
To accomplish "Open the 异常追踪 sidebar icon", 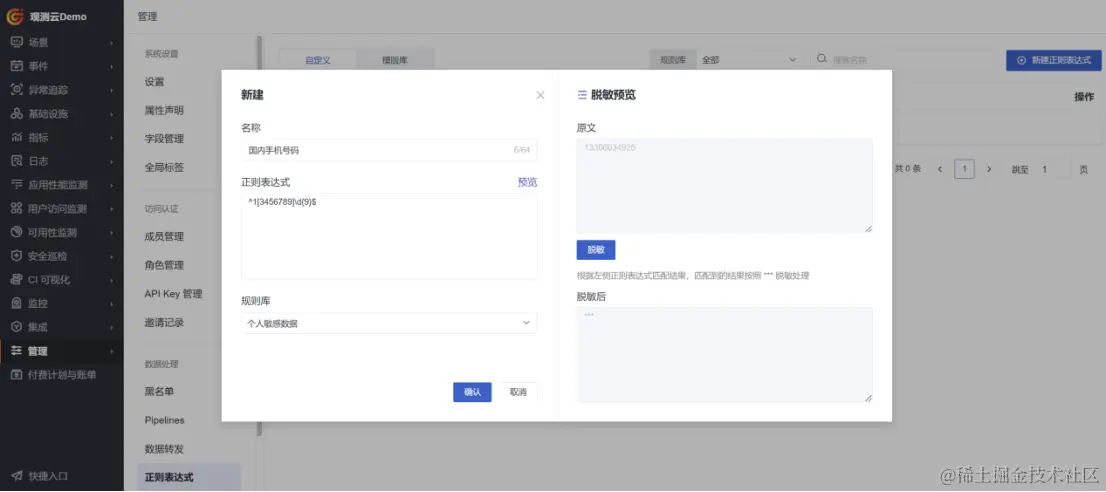I will click(x=17, y=90).
